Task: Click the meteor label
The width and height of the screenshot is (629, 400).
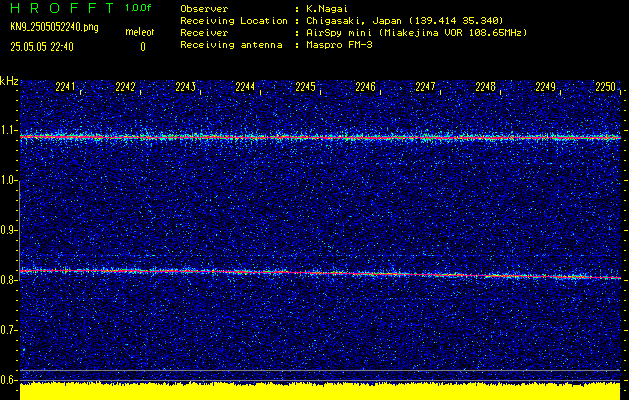Action: click(140, 32)
